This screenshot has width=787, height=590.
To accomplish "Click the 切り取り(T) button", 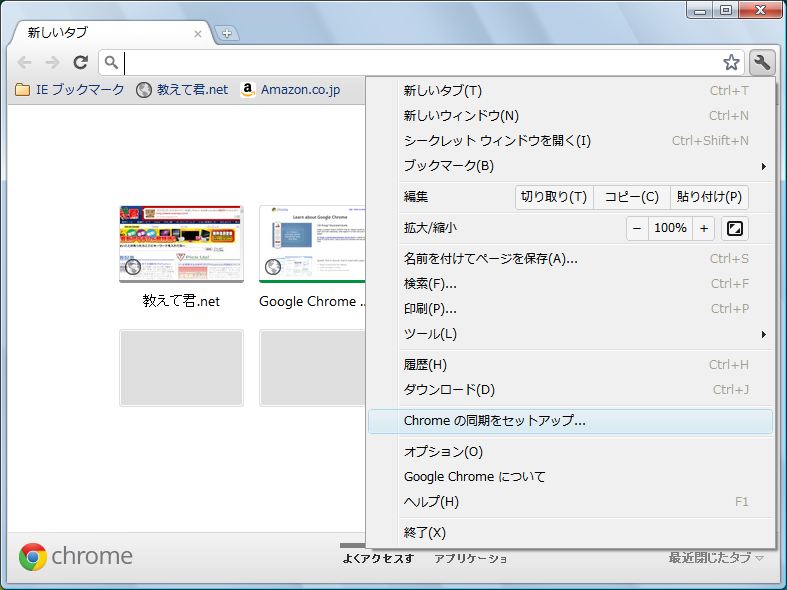I will pos(554,197).
